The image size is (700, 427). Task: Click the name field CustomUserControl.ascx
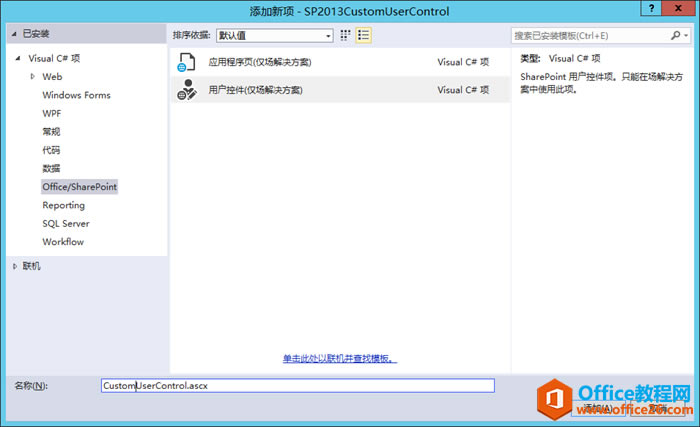[x=298, y=385]
